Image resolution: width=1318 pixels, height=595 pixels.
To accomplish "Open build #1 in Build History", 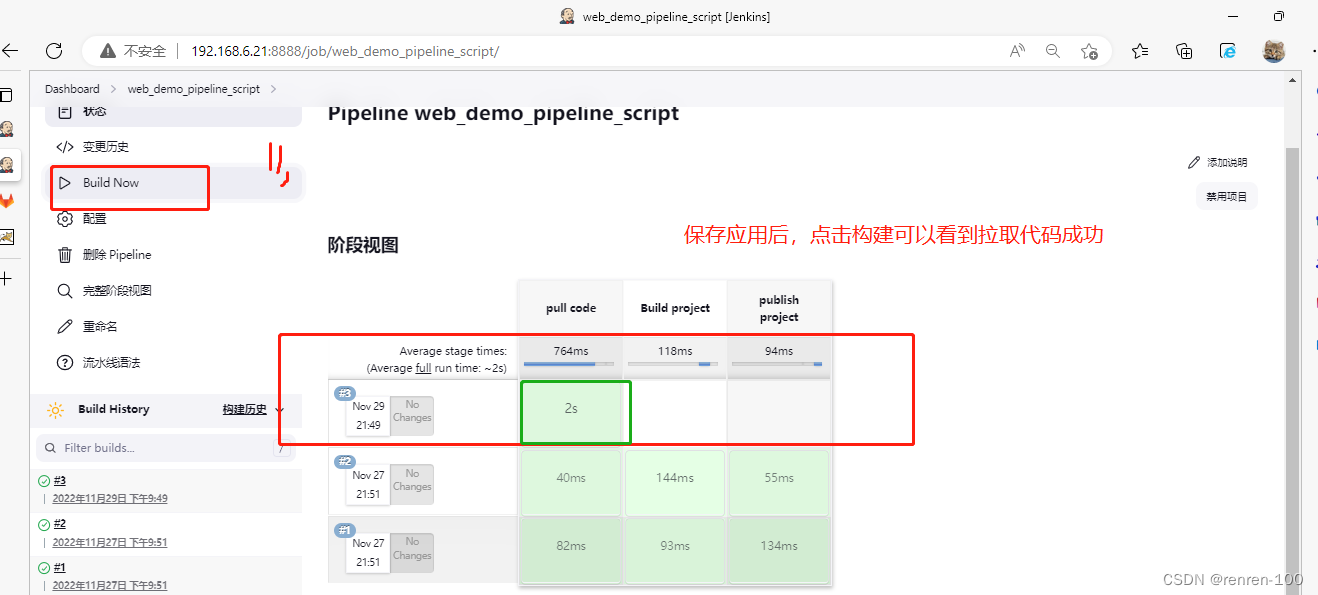I will click(x=60, y=568).
